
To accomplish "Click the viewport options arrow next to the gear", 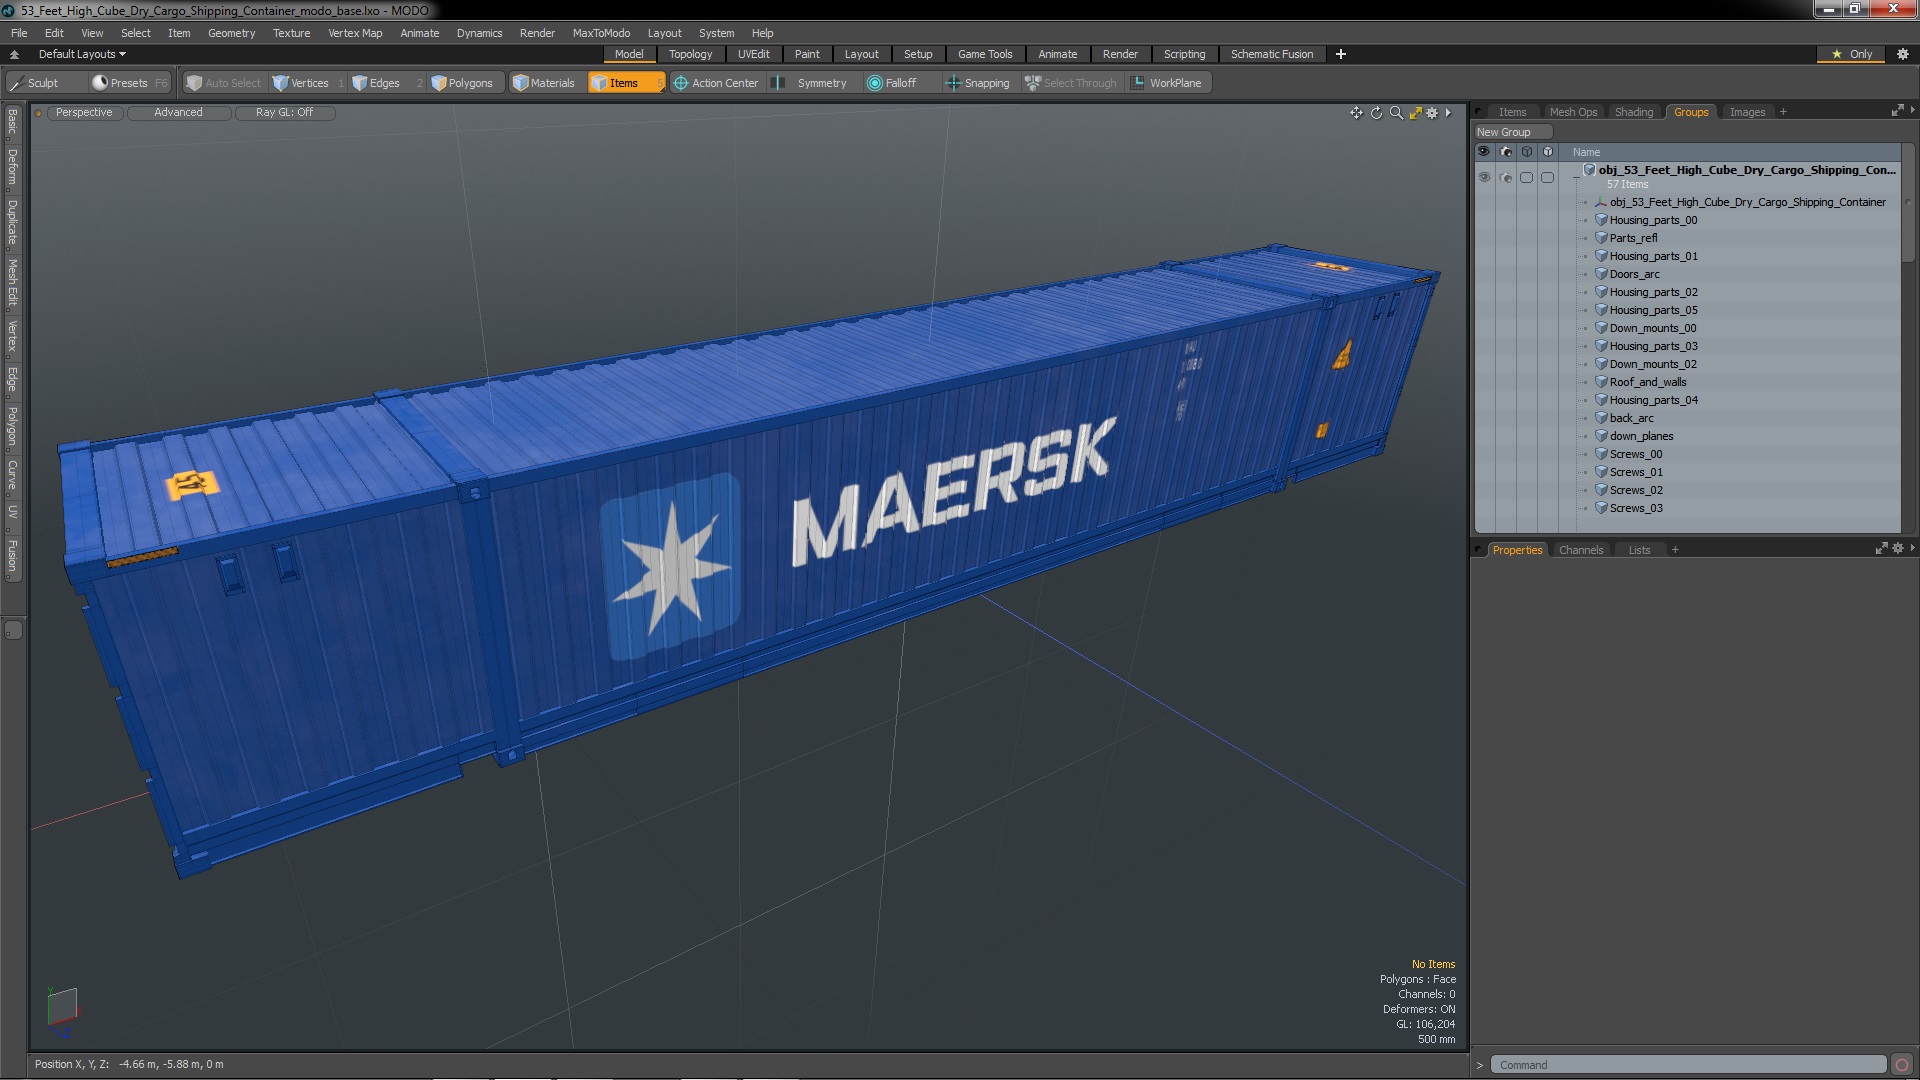I will [x=1448, y=113].
